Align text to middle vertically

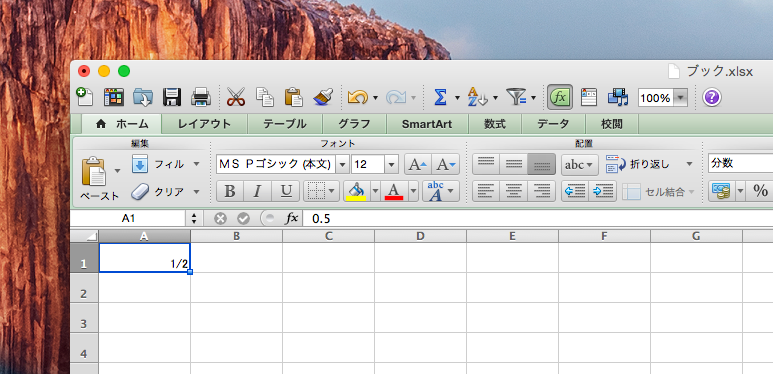coord(514,164)
